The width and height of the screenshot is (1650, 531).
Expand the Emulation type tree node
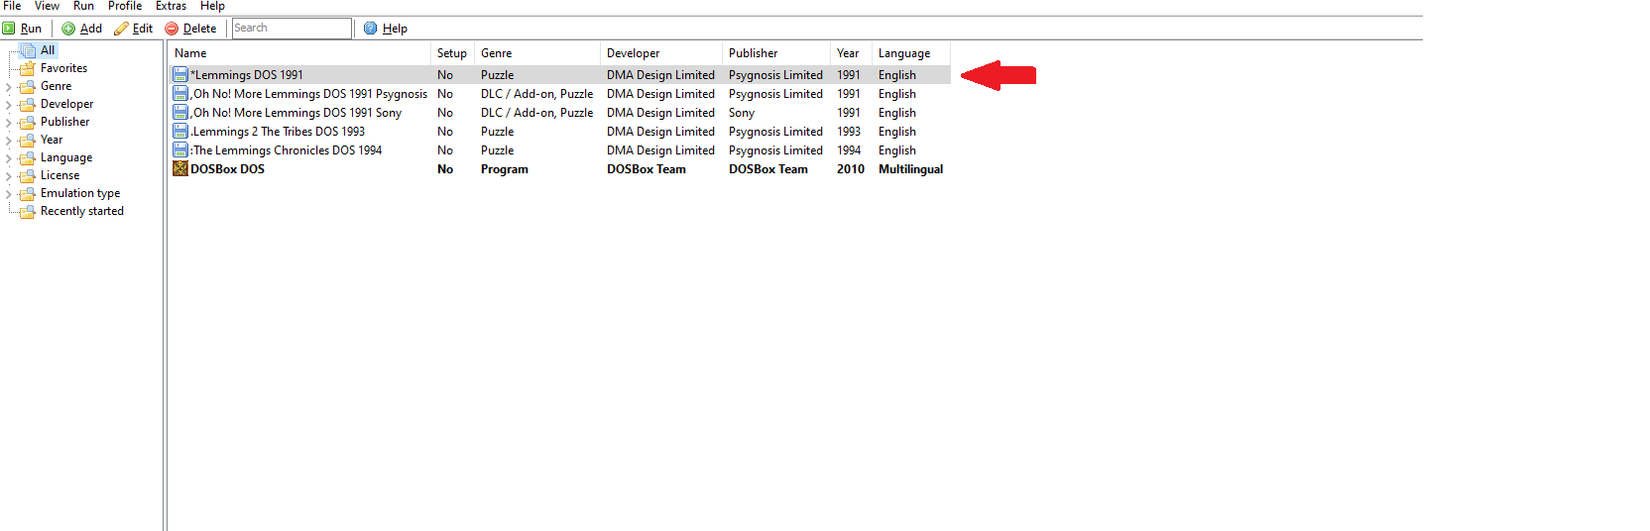pos(9,195)
